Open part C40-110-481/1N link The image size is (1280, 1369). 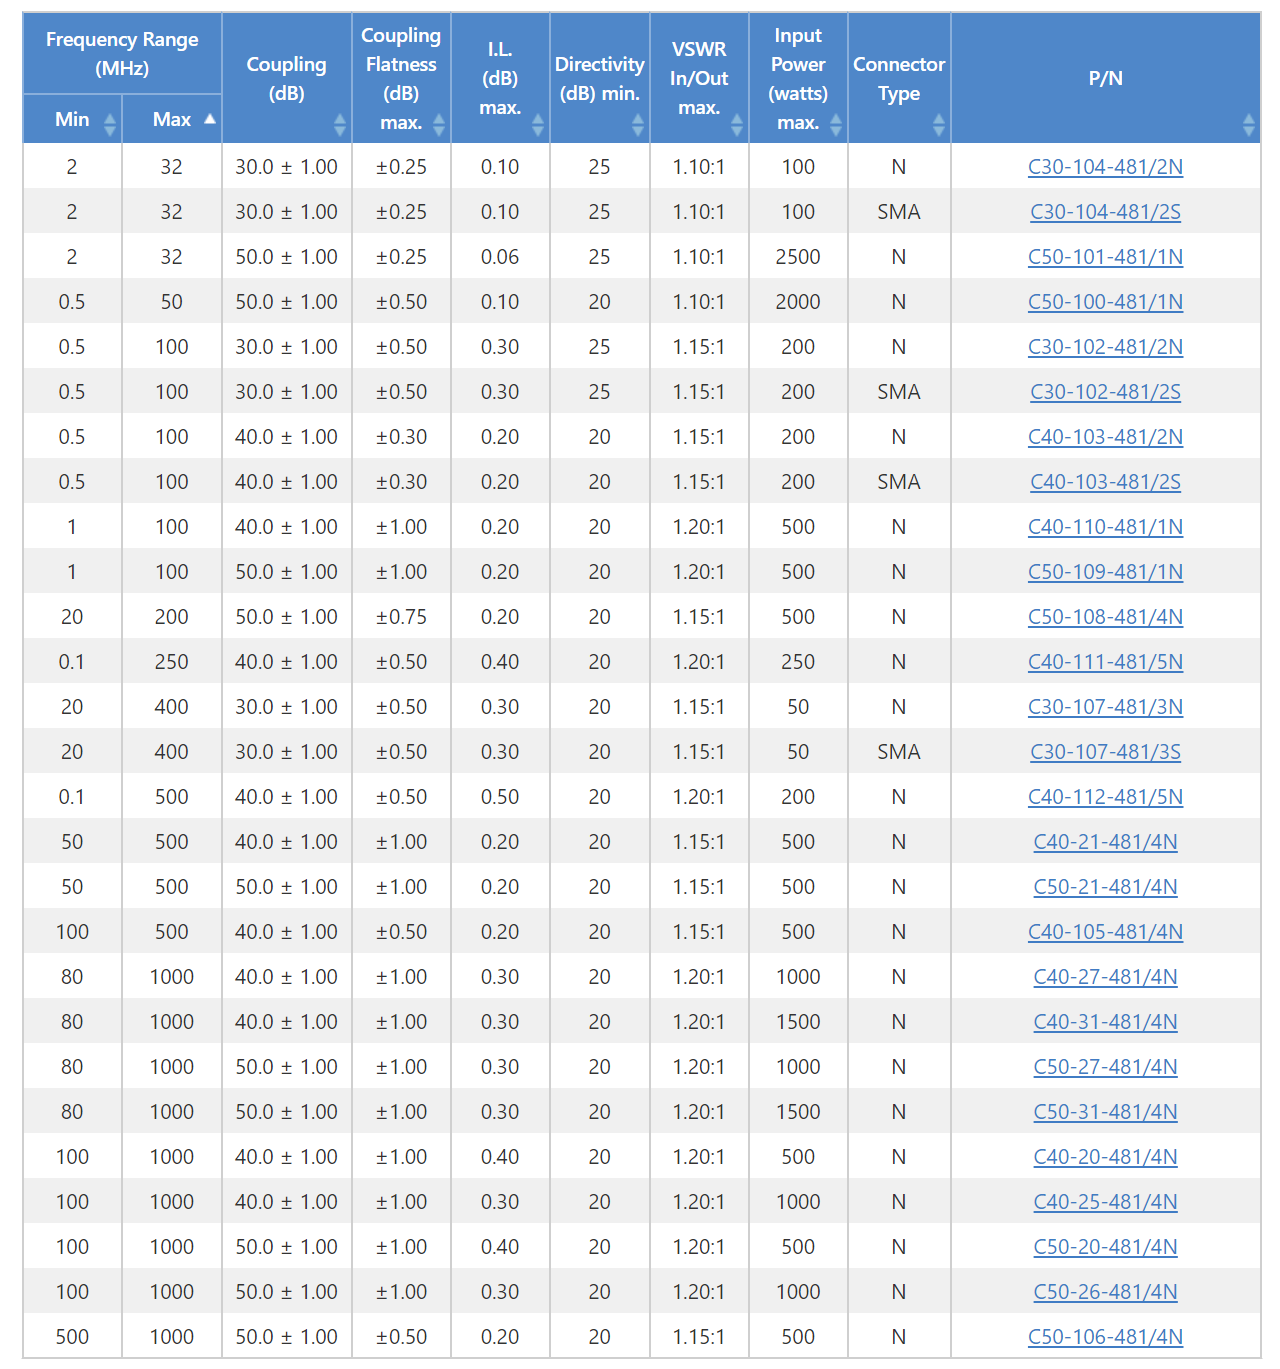(x=1105, y=527)
